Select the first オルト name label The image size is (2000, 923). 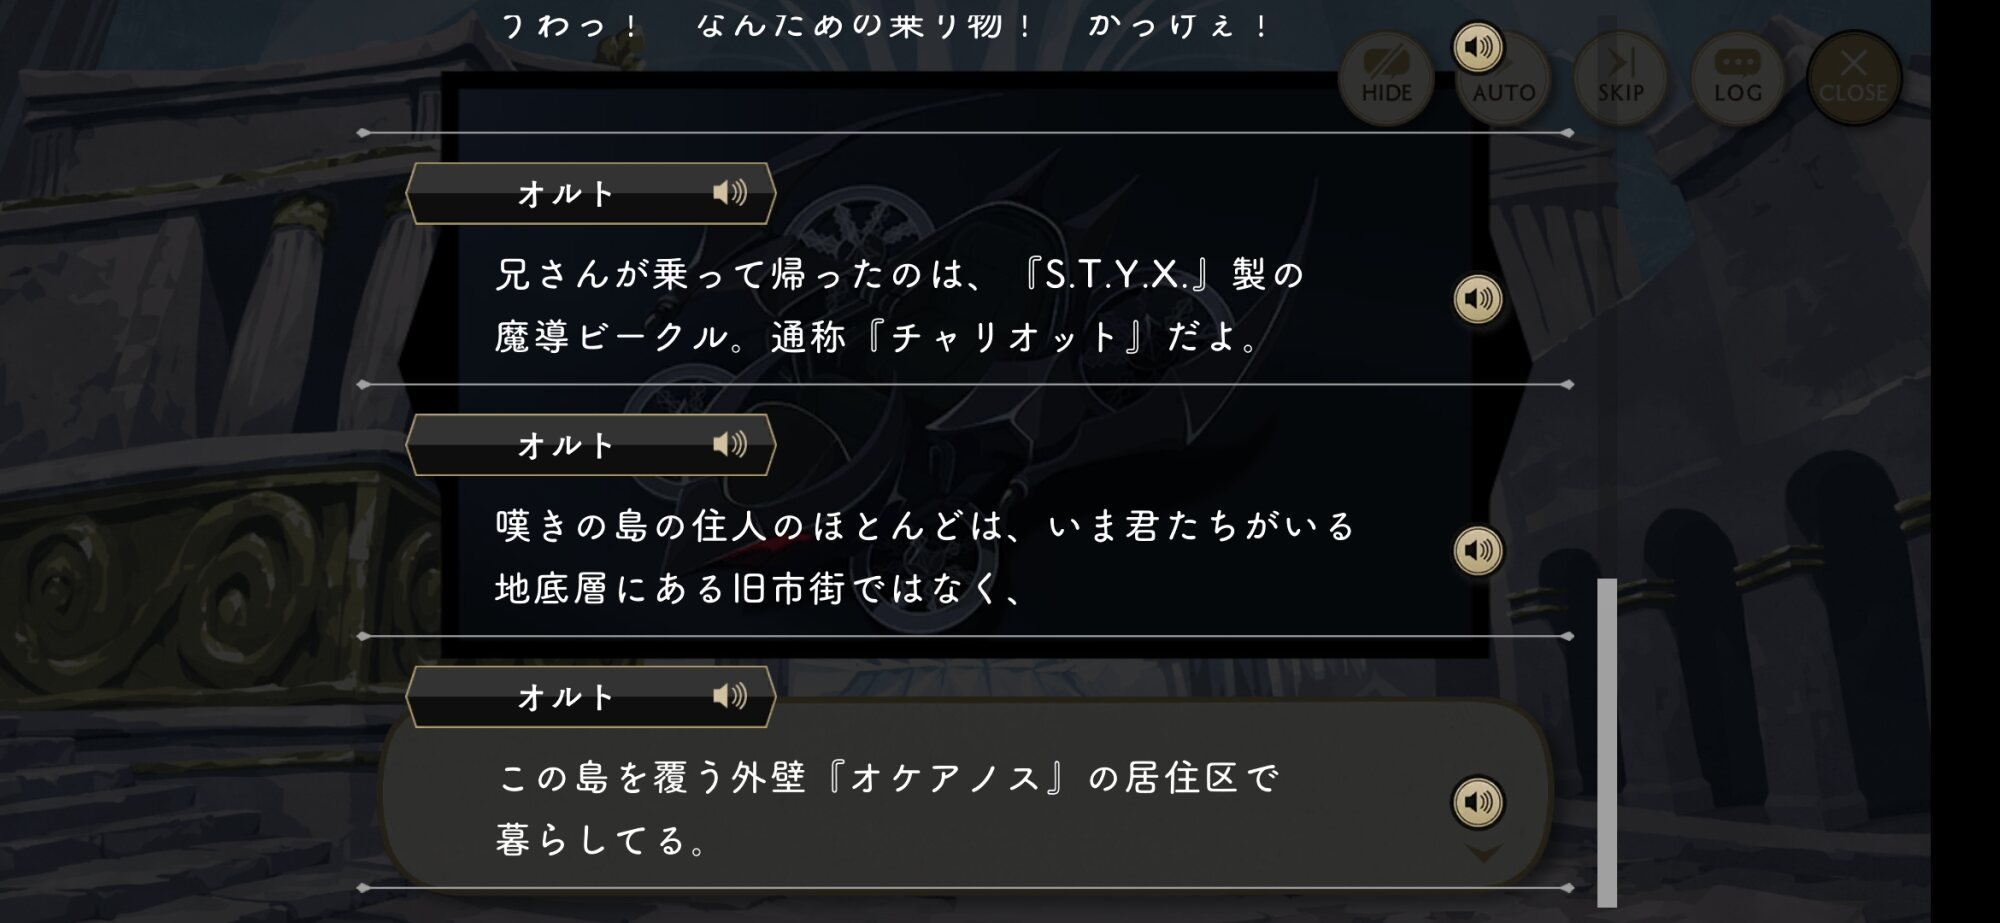click(x=565, y=193)
